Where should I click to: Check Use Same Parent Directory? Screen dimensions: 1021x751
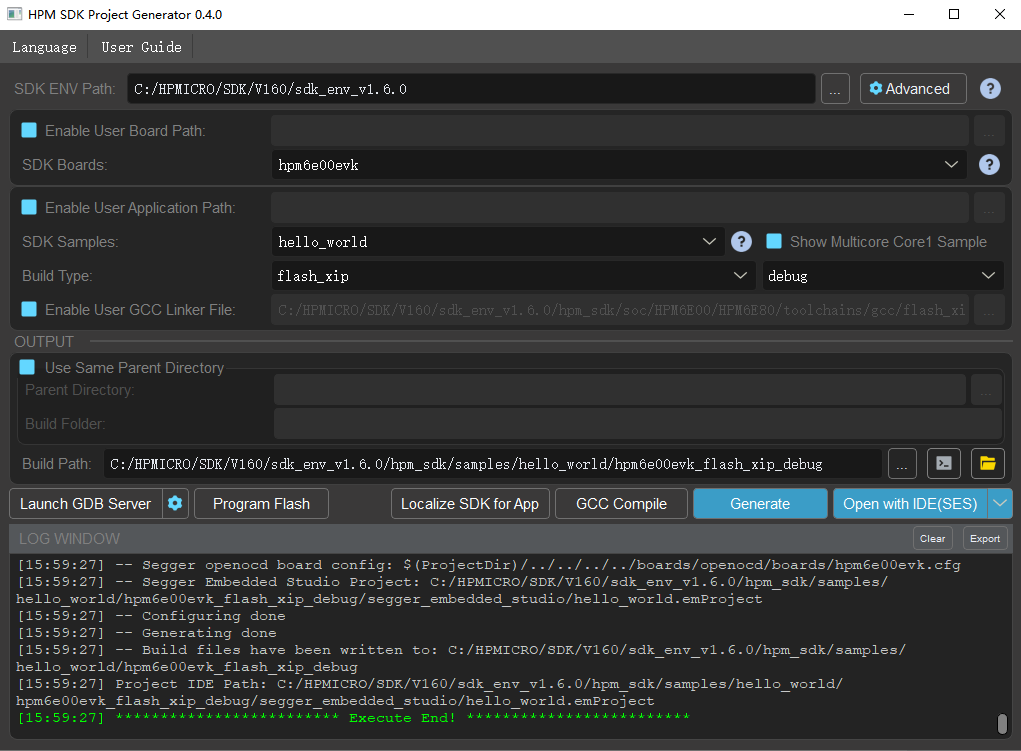[x=27, y=367]
